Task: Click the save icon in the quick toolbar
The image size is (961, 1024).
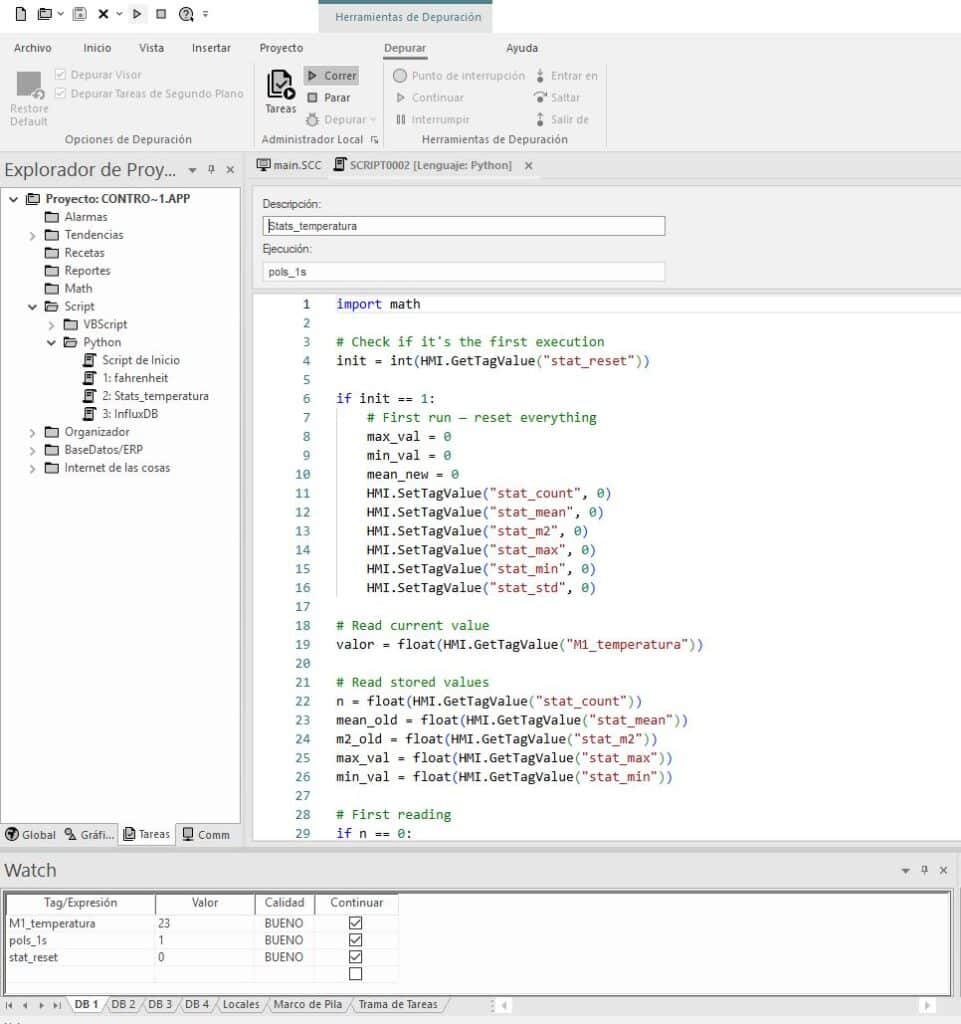Action: 79,14
